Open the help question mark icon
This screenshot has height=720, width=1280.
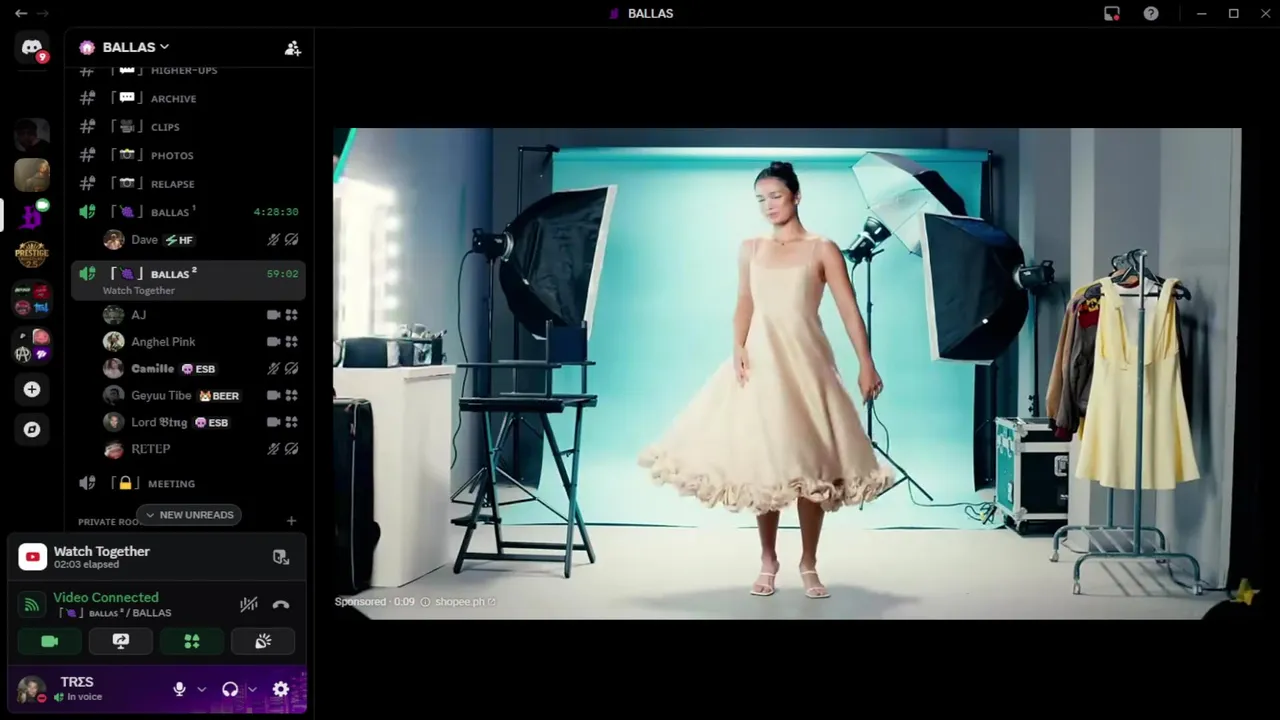(x=1151, y=13)
